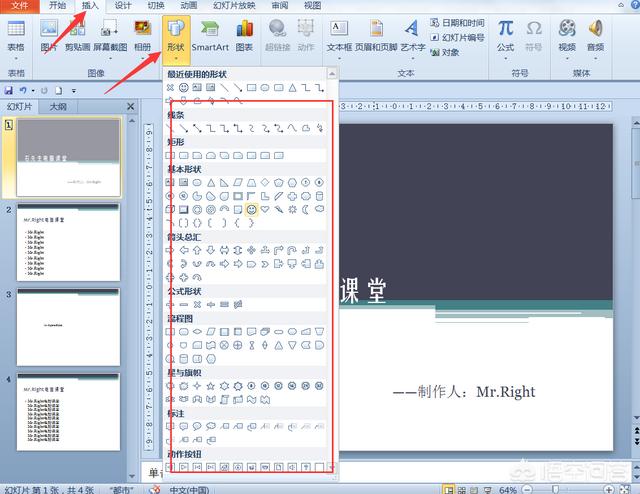This screenshot has width=640, height=494.
Task: Pick the flowchart Or circle-with-plus shape
Action: tap(238, 345)
